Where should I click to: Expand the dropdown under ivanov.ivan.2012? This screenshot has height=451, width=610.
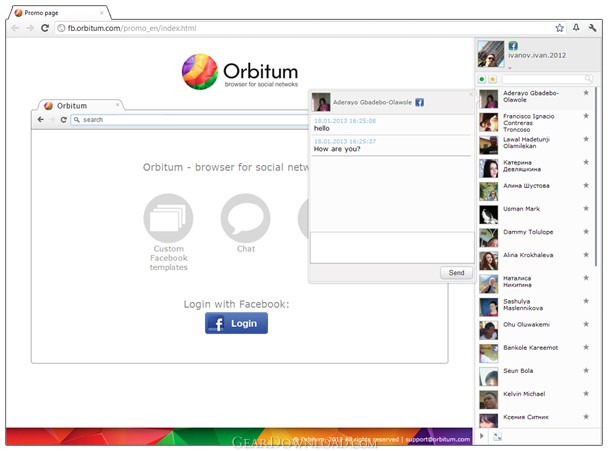[510, 68]
